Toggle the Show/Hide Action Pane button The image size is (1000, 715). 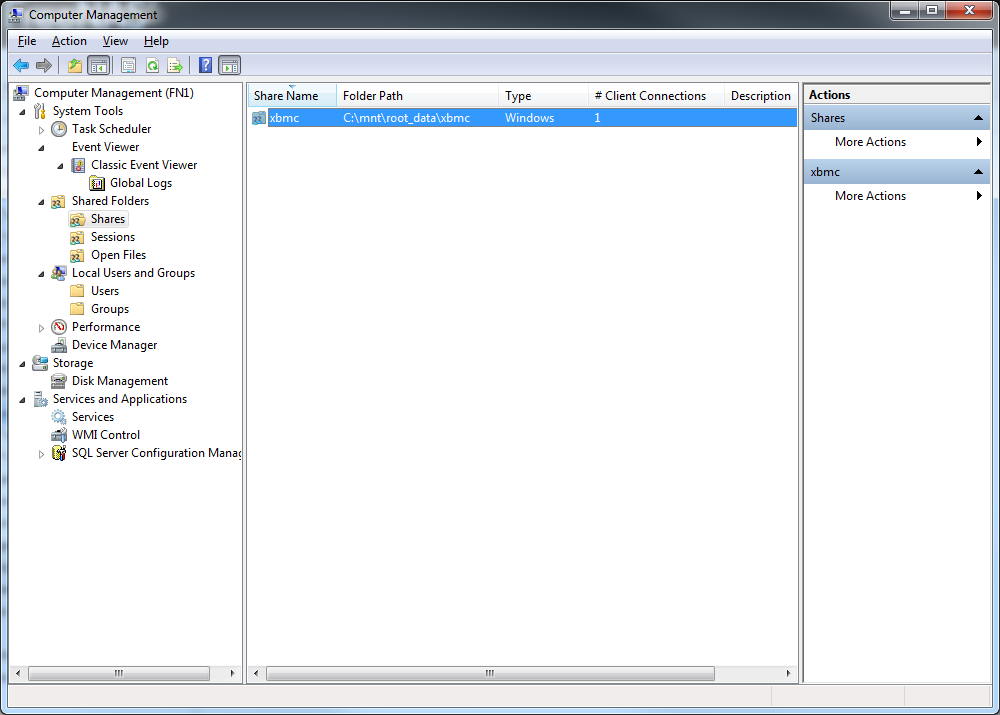[230, 65]
